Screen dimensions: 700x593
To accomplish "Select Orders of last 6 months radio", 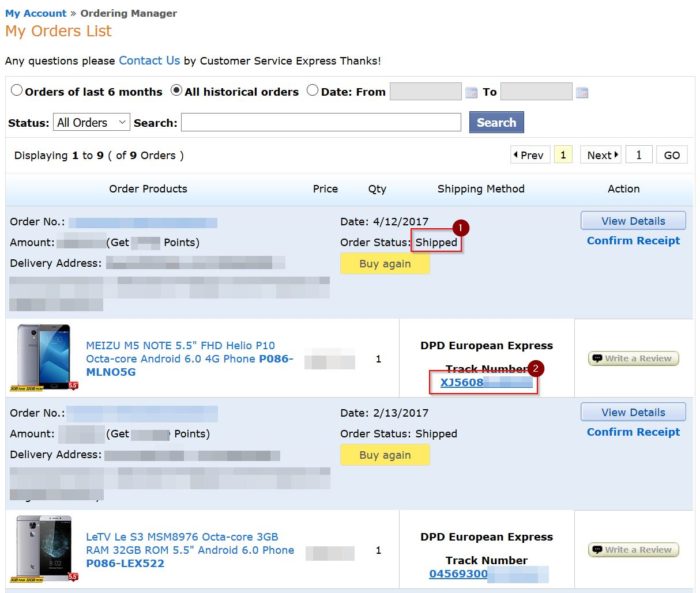I will click(17, 90).
